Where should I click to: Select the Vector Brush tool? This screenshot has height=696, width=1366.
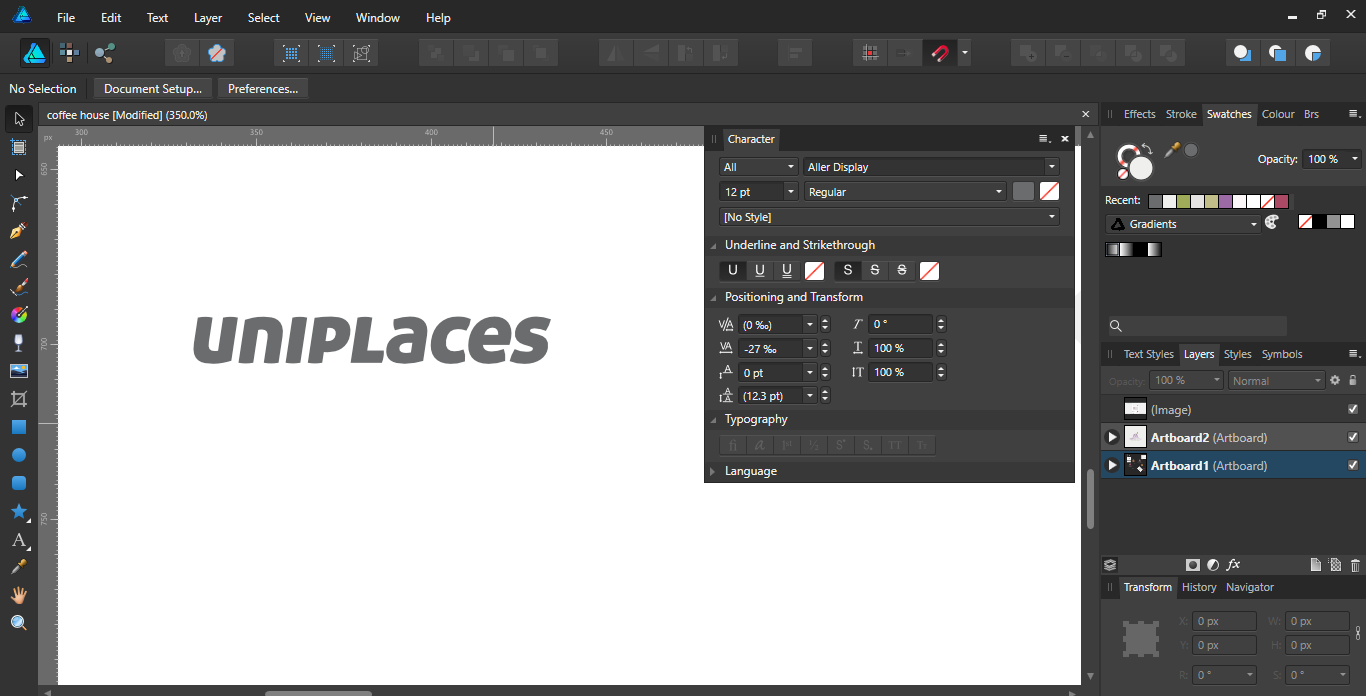[x=19, y=287]
